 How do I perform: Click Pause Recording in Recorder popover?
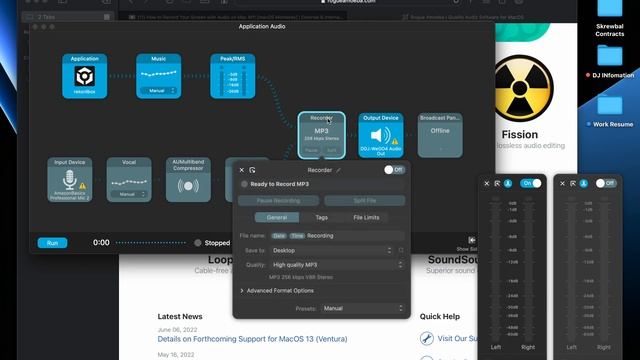click(278, 200)
